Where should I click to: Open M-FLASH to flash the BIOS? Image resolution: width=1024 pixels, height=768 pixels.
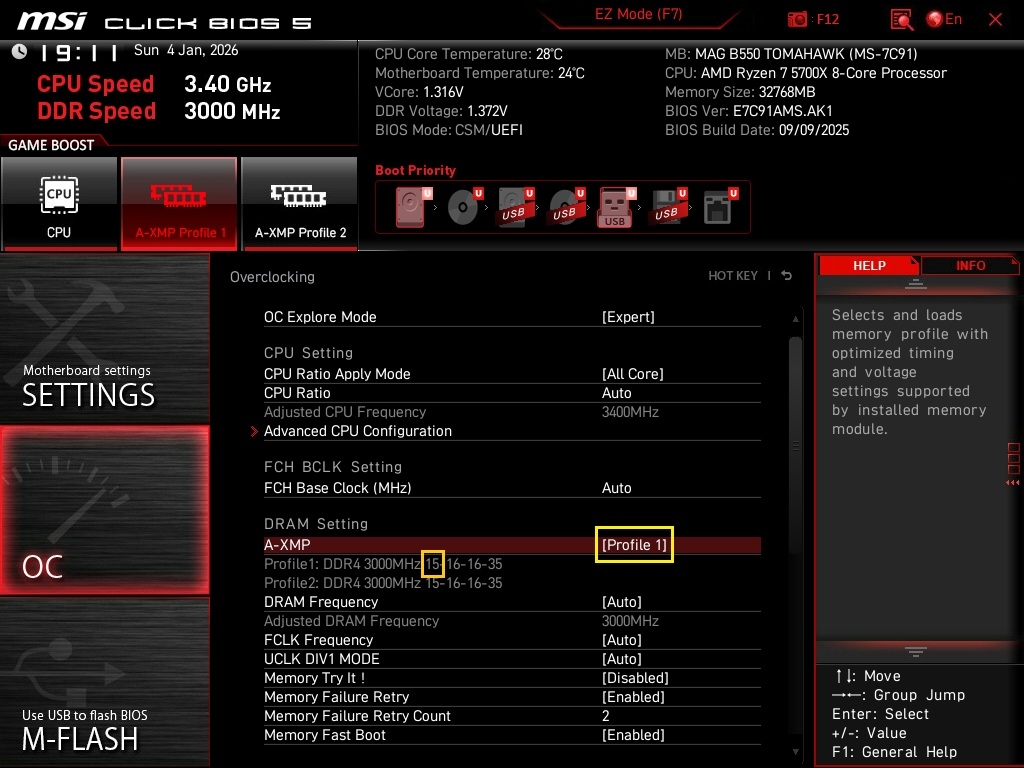coord(104,682)
